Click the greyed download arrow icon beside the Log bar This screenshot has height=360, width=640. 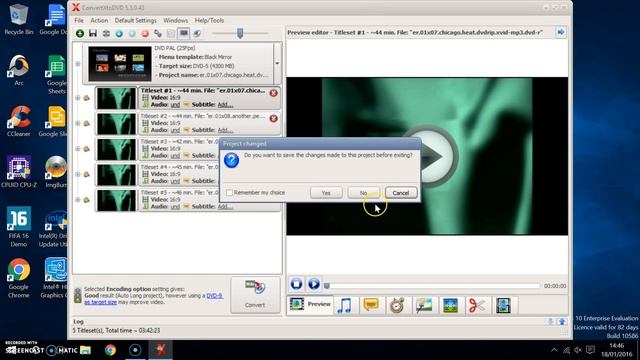(550, 322)
